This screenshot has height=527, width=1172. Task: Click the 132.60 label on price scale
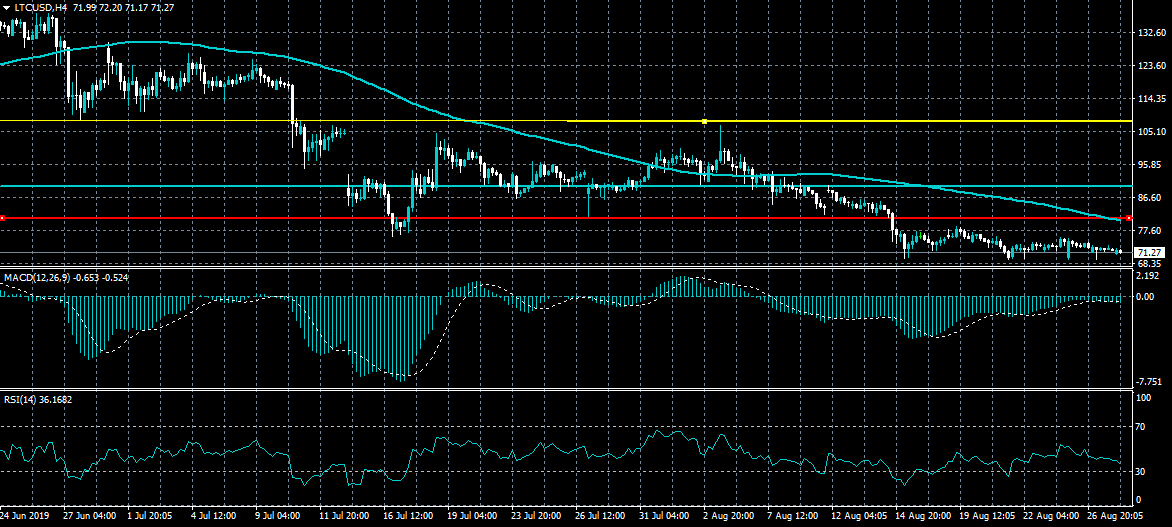(x=1153, y=33)
